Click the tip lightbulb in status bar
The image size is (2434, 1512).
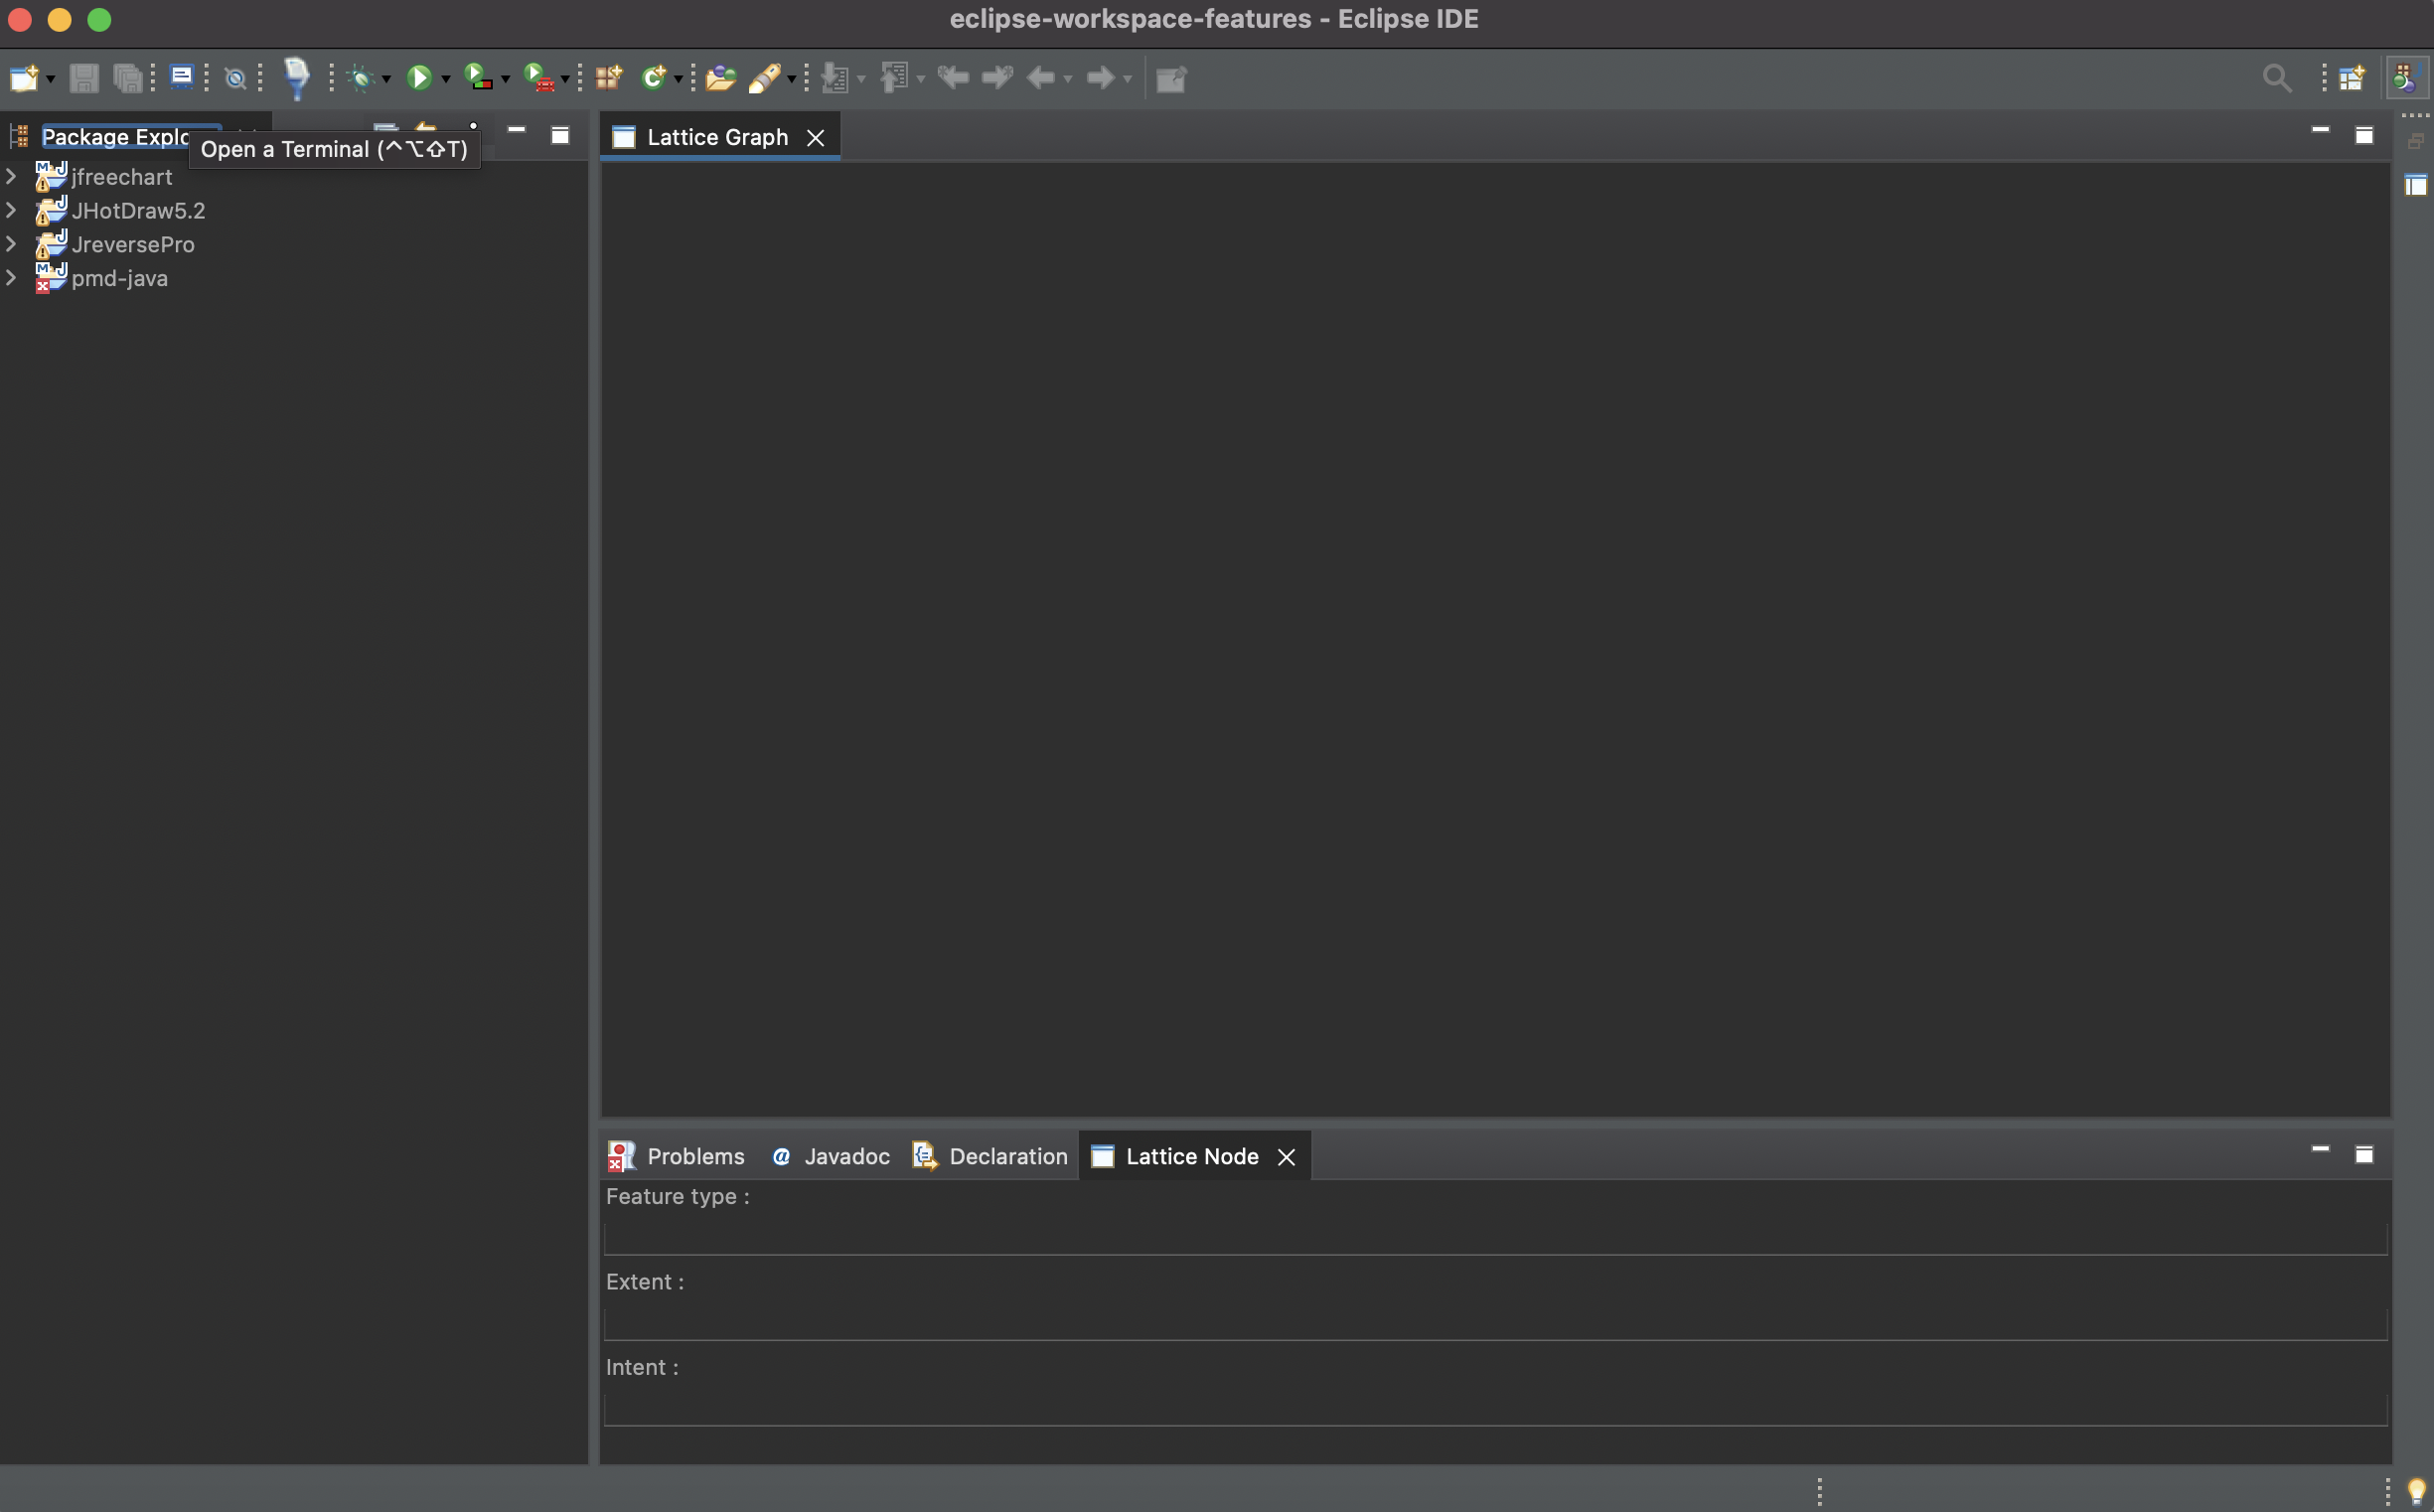(2417, 1492)
